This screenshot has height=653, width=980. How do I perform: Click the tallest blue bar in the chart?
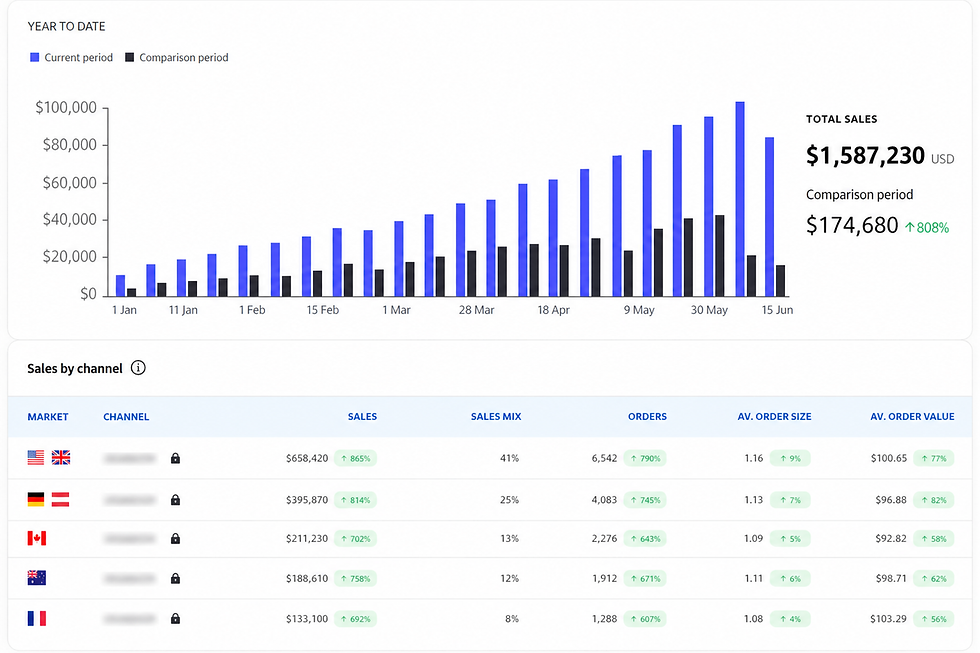coord(740,199)
